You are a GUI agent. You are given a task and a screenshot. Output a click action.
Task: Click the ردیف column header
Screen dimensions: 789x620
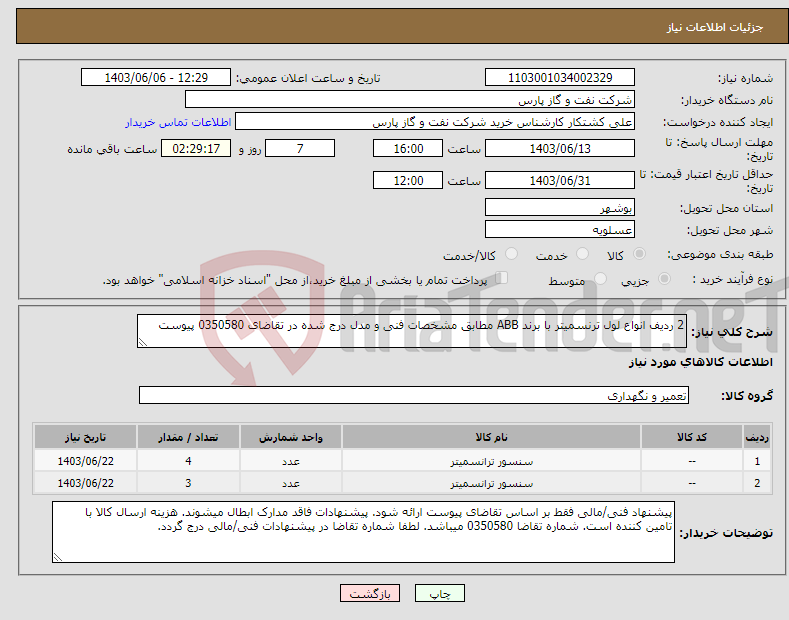click(757, 437)
